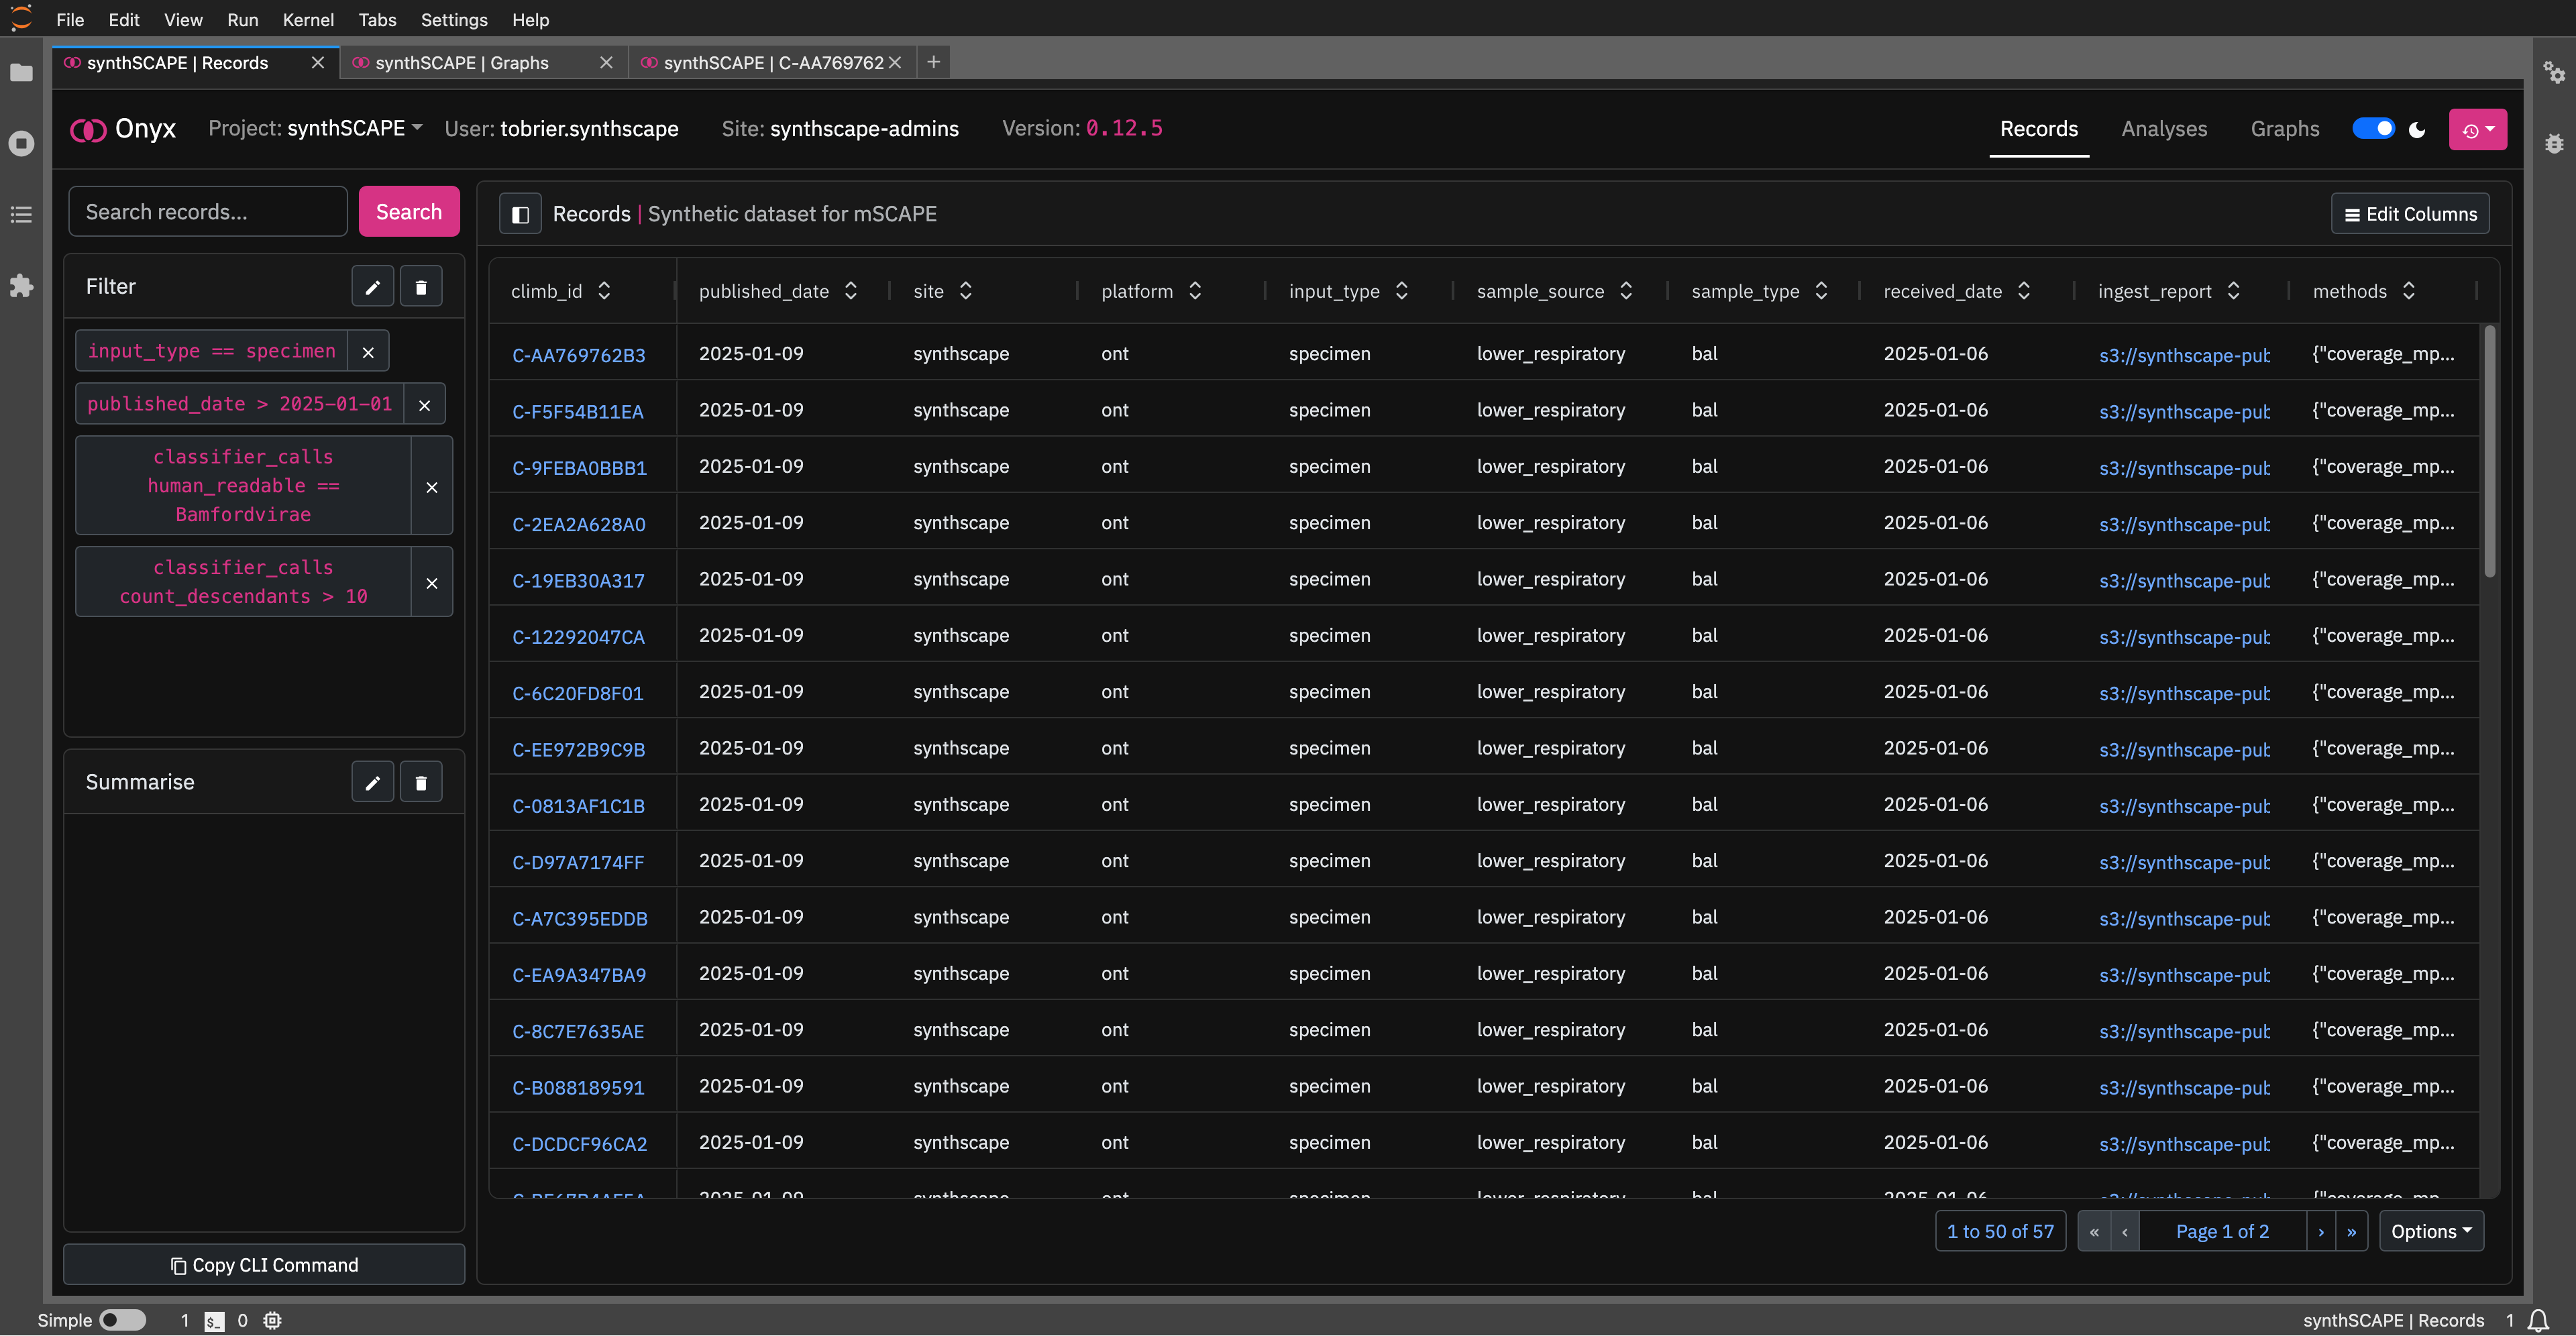Open the running kernels sidebar icon
2576x1336 pixels.
pos(21,143)
